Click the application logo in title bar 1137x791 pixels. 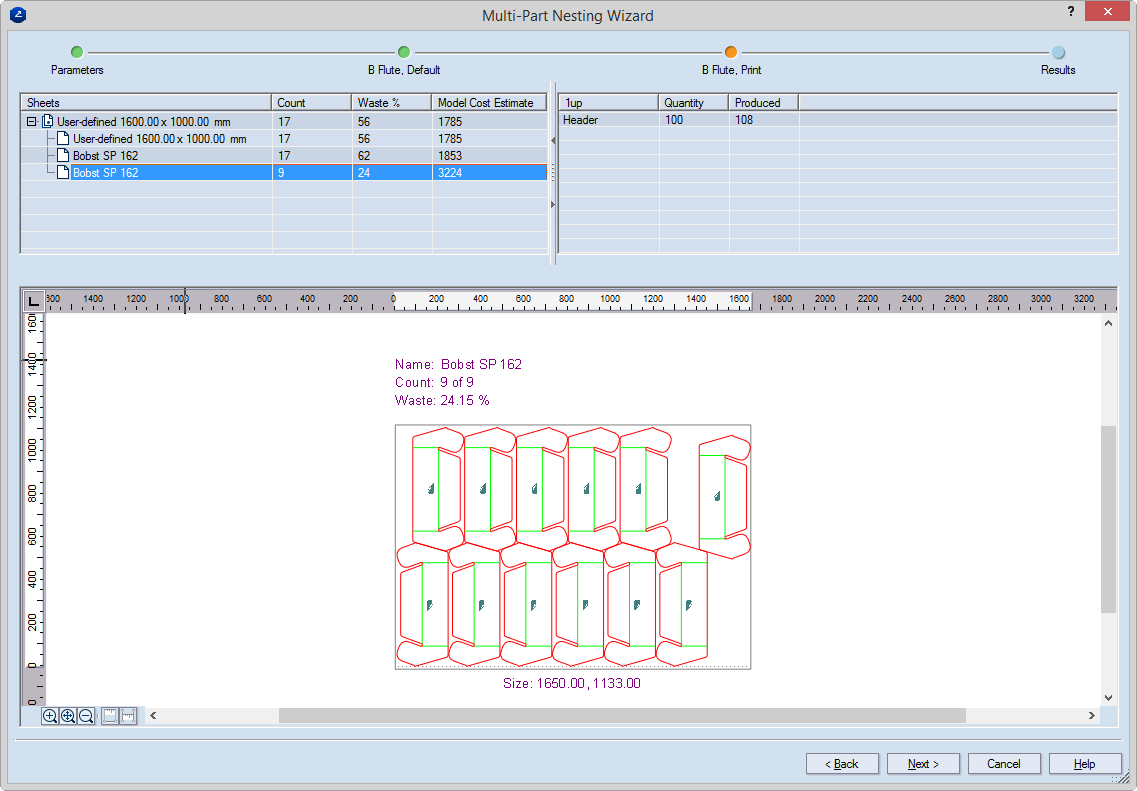(x=17, y=15)
